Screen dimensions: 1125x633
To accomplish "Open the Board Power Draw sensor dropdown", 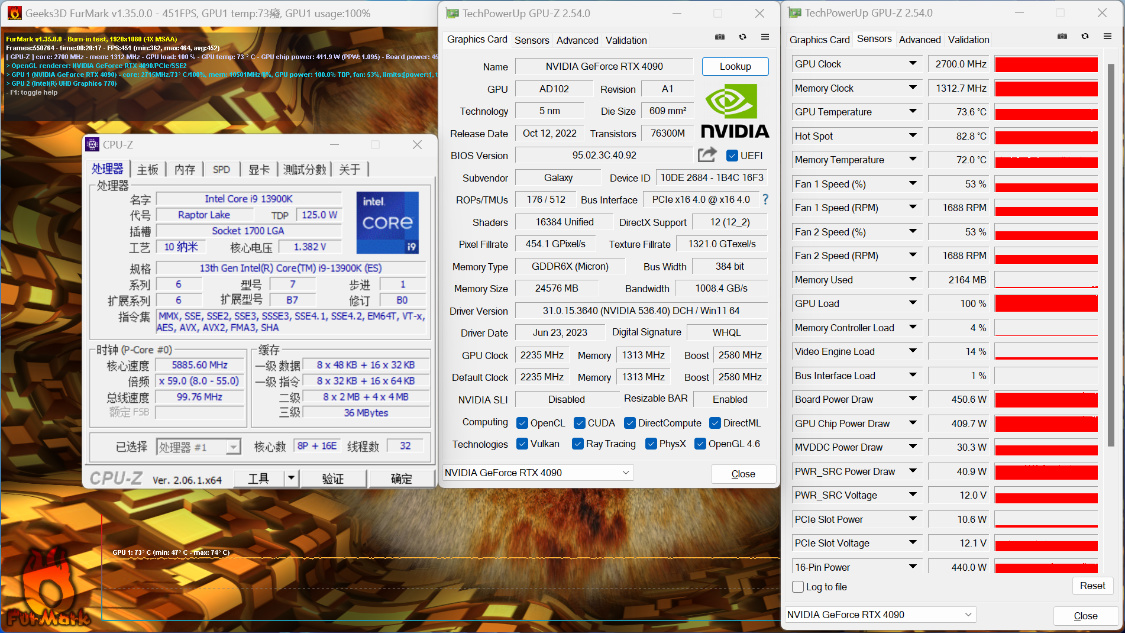I will [913, 399].
